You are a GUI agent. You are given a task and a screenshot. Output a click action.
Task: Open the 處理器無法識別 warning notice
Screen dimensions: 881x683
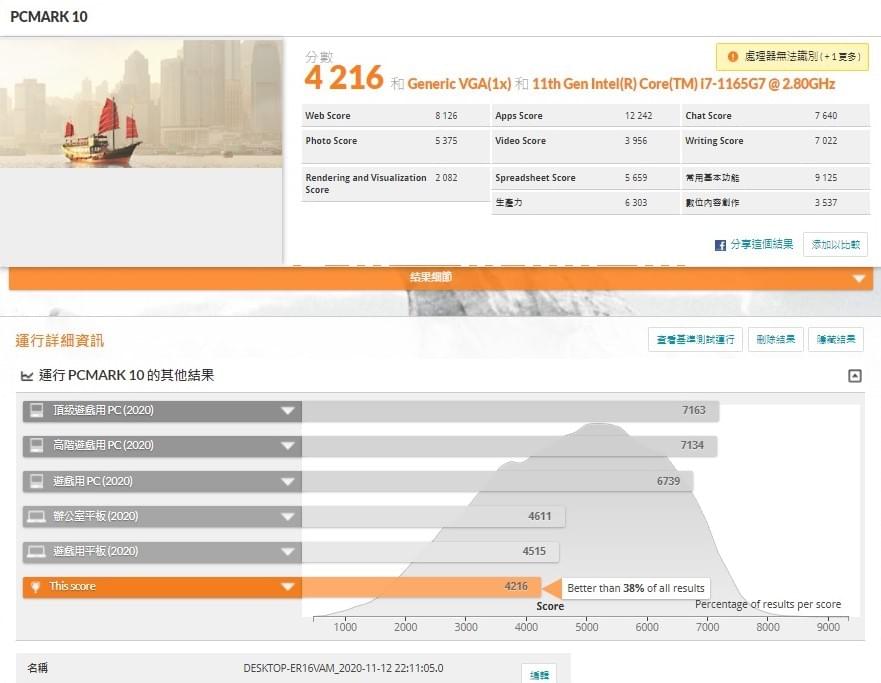point(792,56)
